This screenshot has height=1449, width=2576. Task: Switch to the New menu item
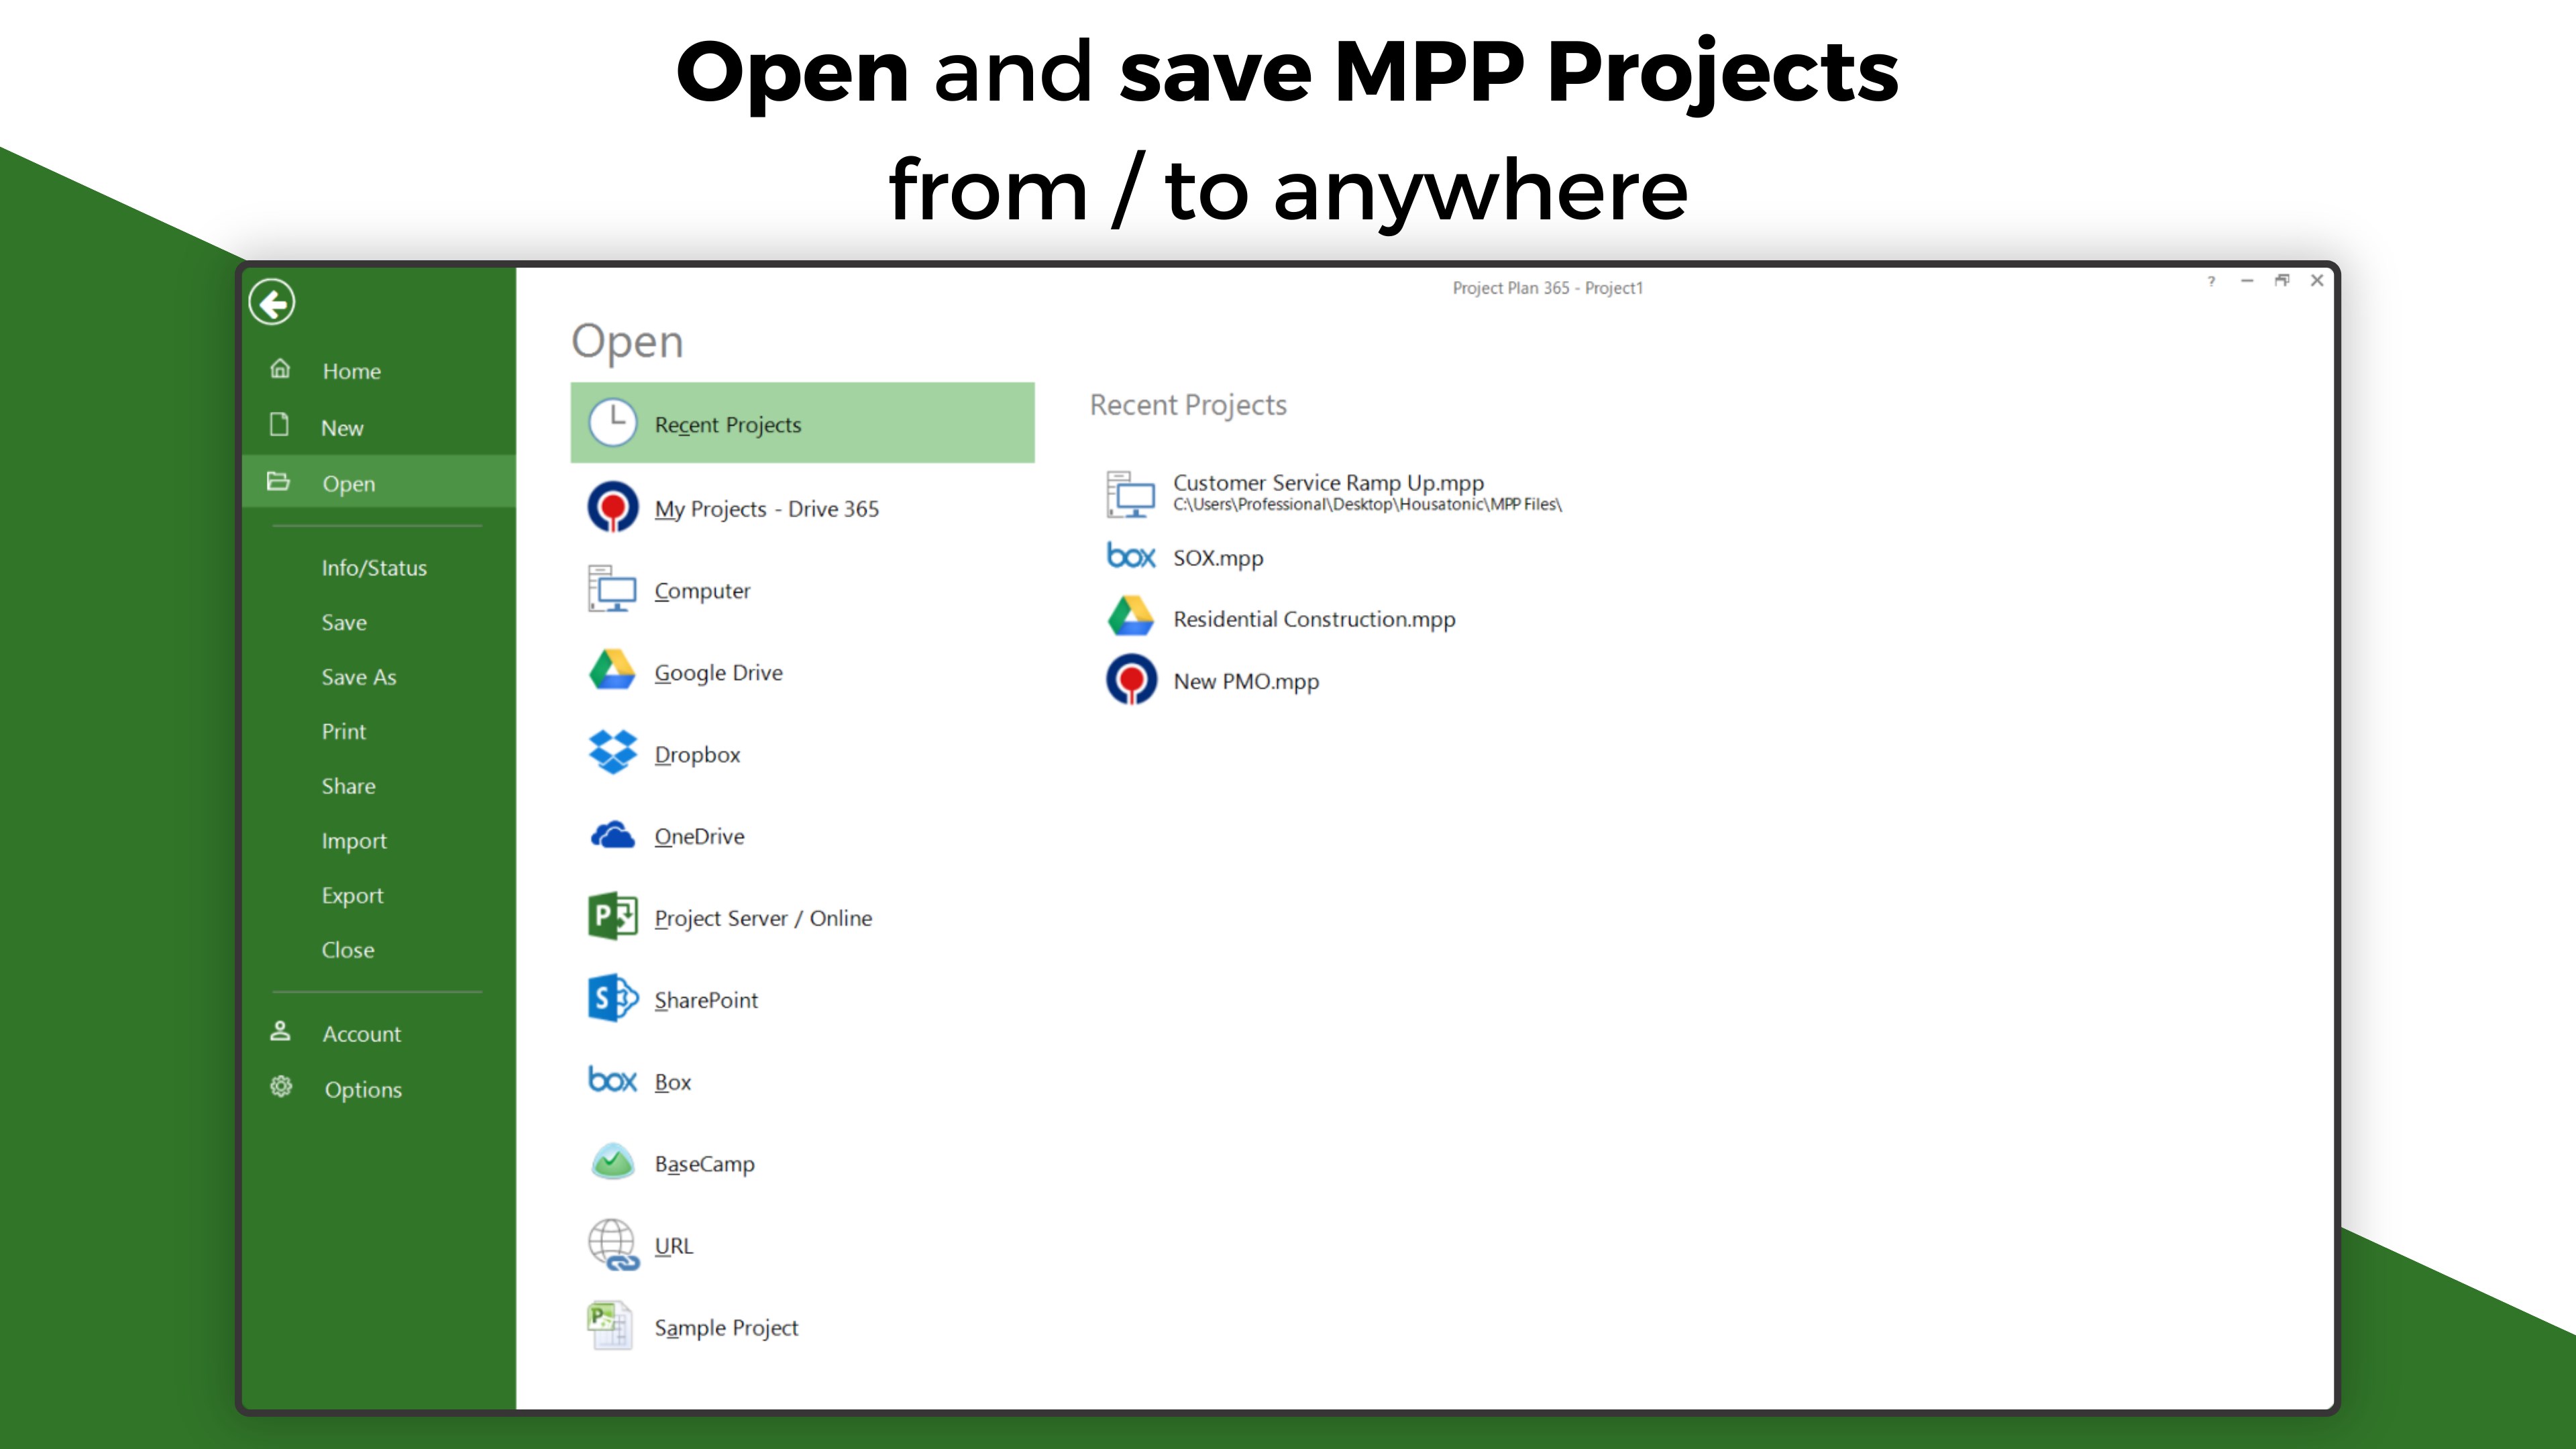tap(342, 427)
